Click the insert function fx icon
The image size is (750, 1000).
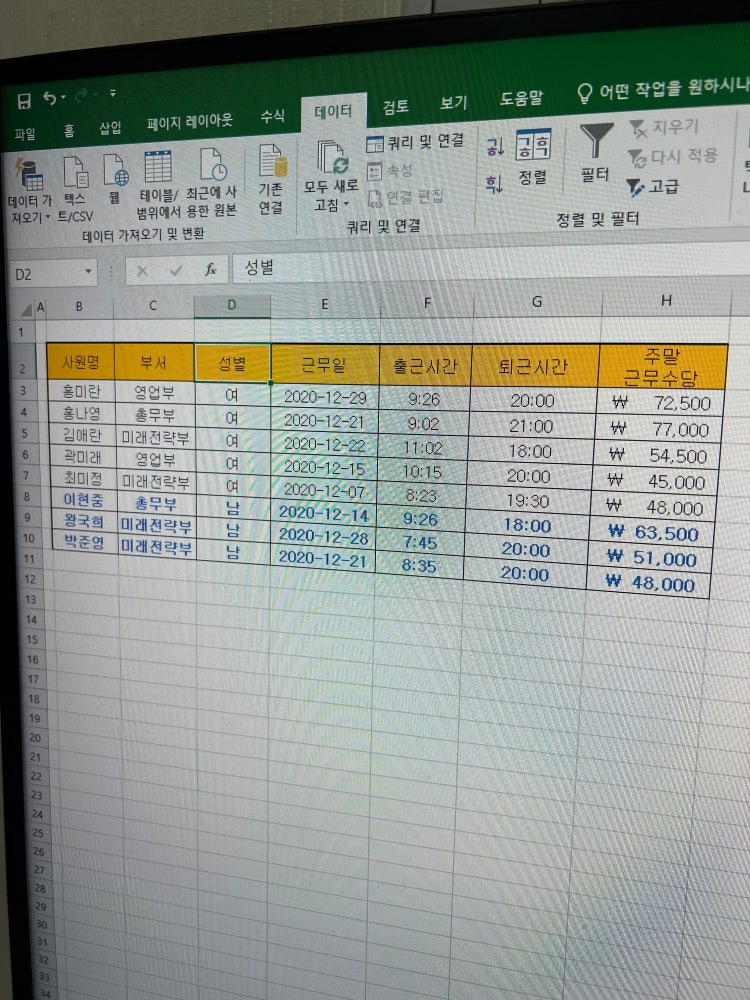(x=210, y=270)
